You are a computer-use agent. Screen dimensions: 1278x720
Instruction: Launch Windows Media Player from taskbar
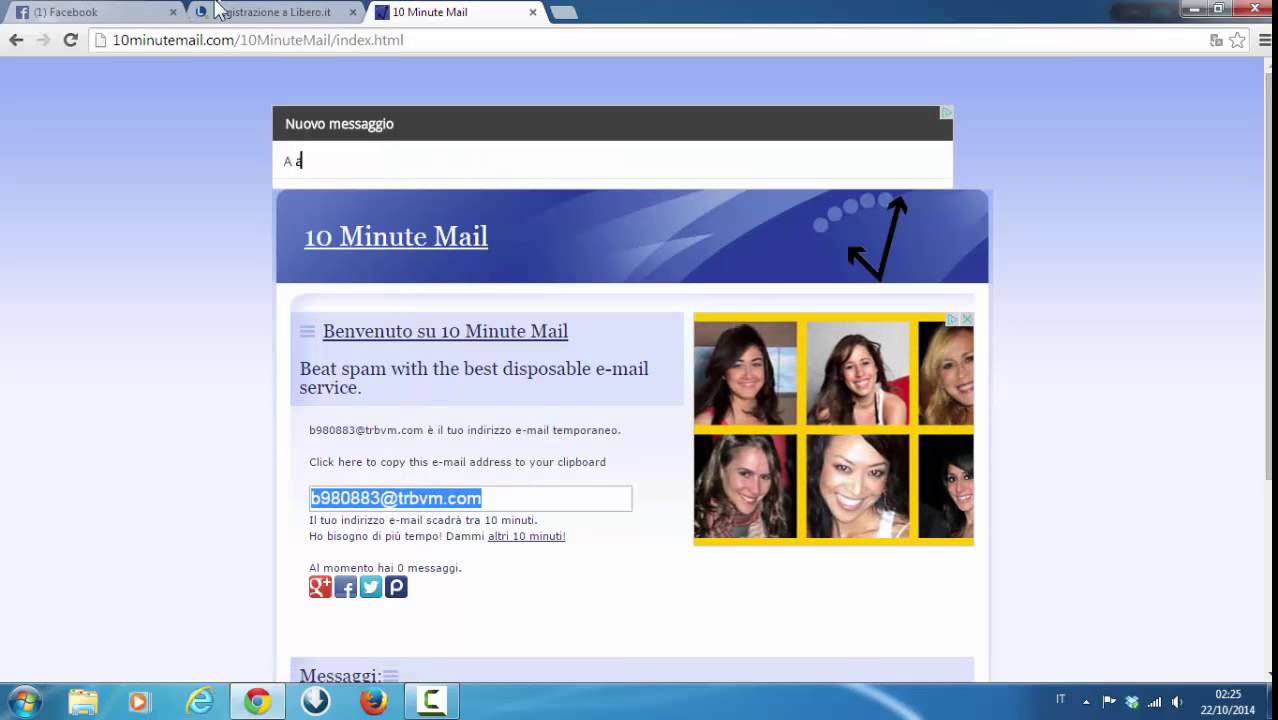(x=139, y=702)
